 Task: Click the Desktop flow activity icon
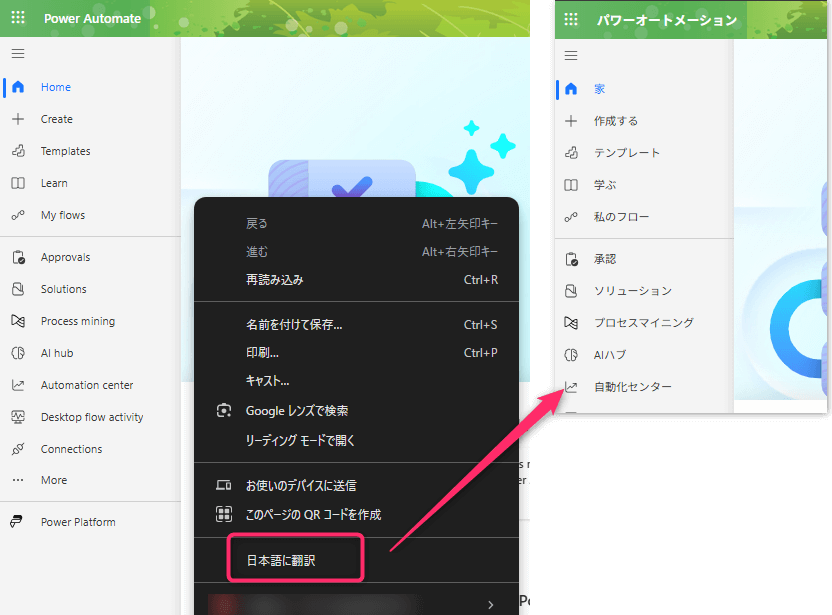pos(18,417)
